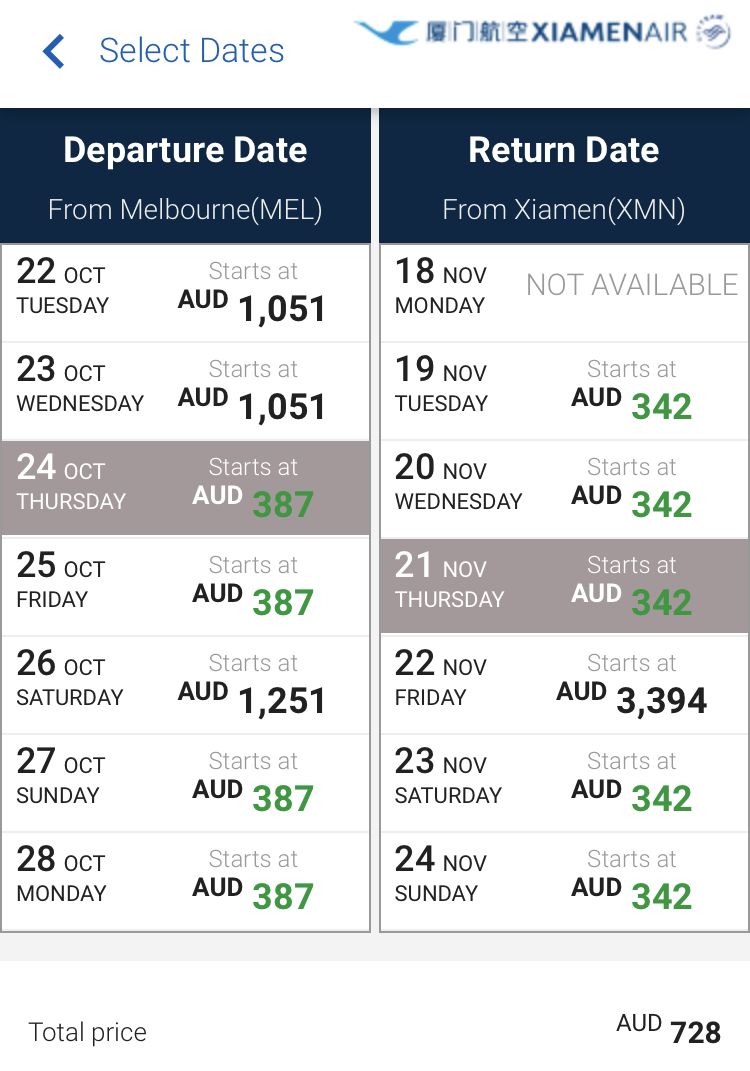
Task: Go back via Select Dates title
Action: click(191, 51)
